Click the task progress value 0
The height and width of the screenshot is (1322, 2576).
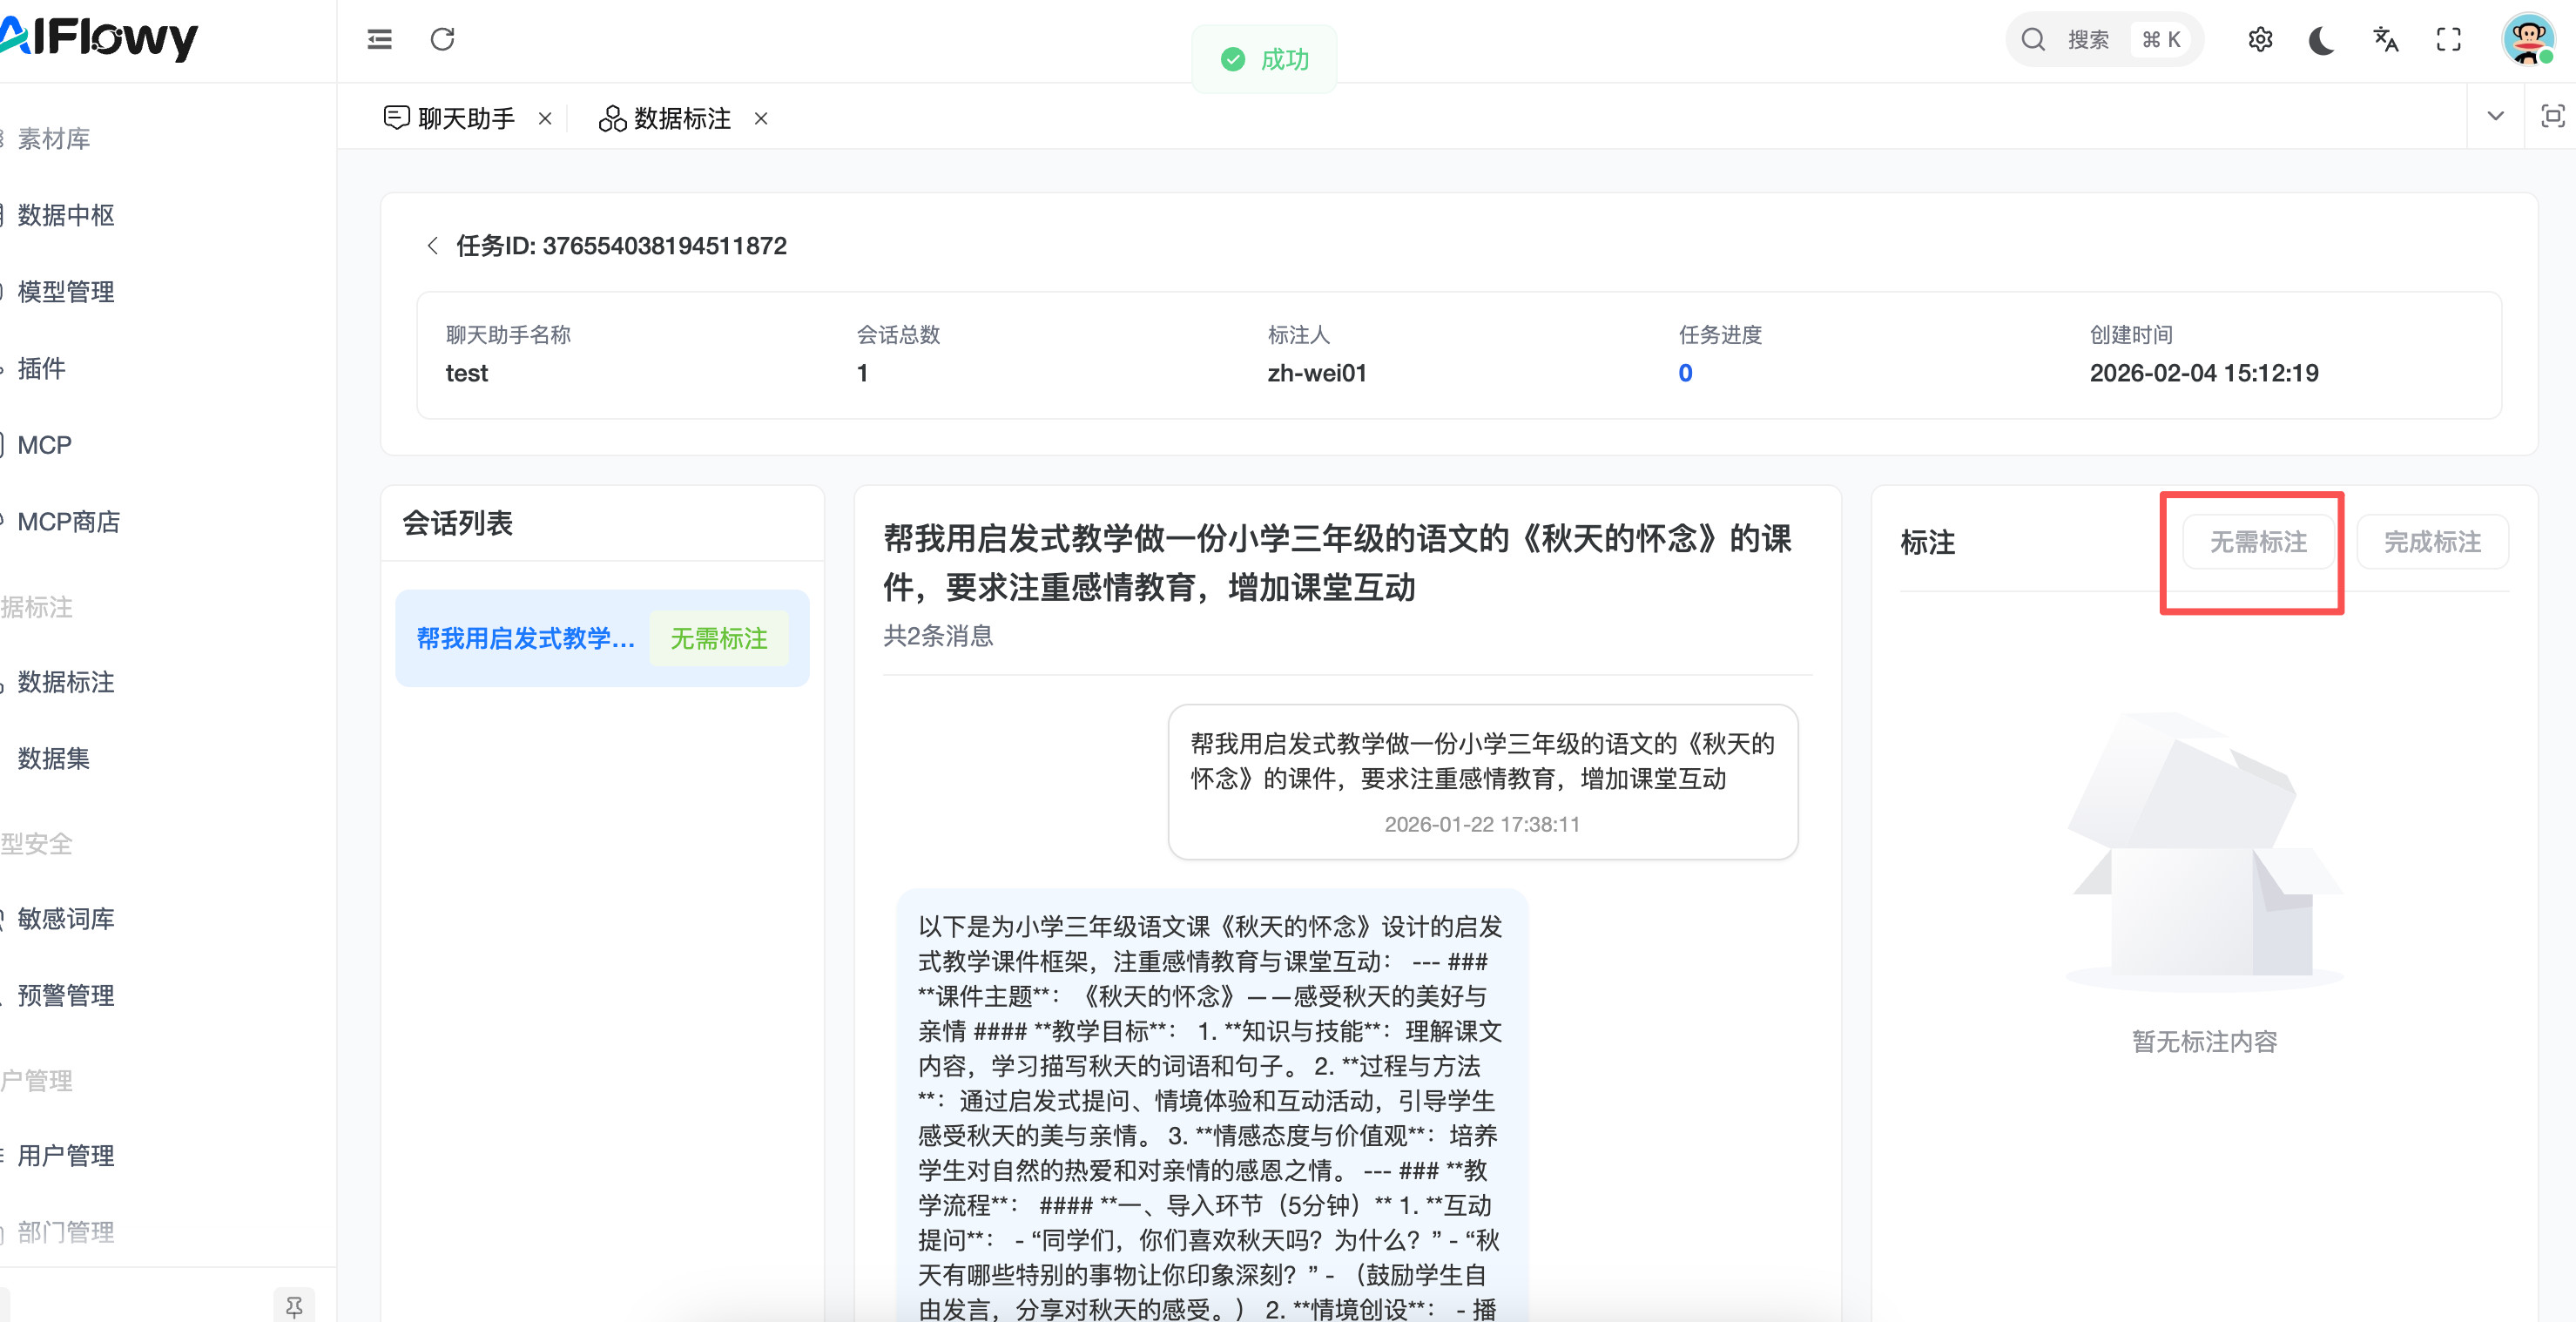click(x=1685, y=373)
